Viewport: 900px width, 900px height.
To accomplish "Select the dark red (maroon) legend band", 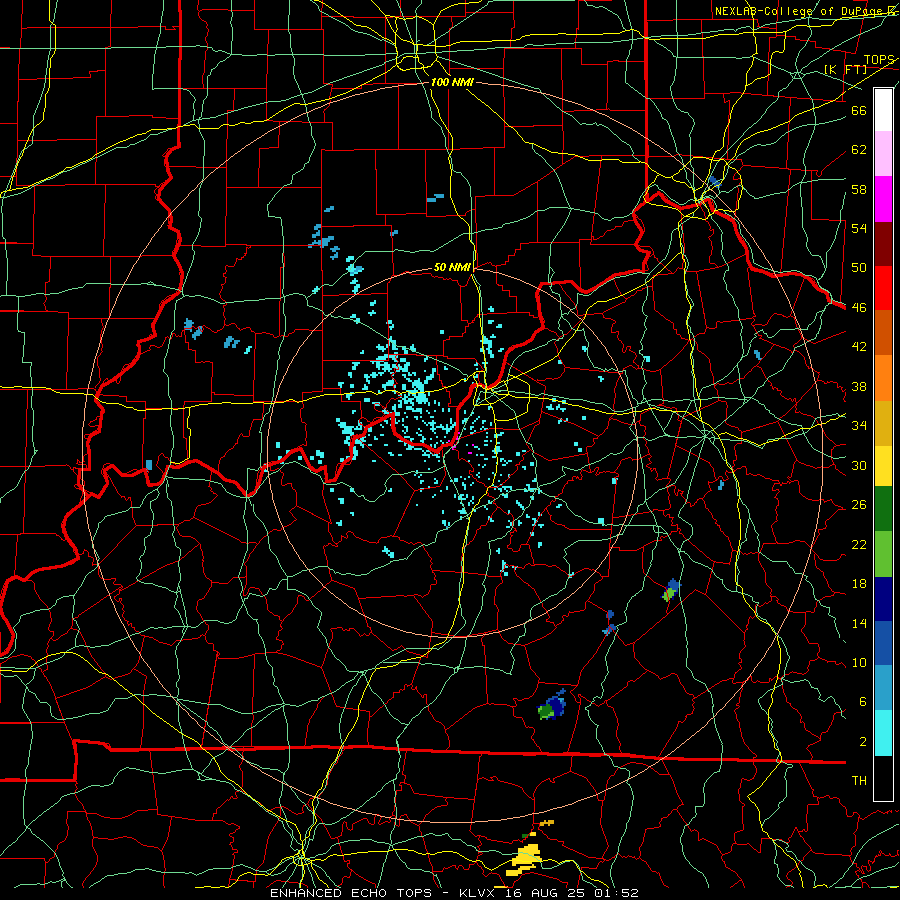I will tap(883, 243).
